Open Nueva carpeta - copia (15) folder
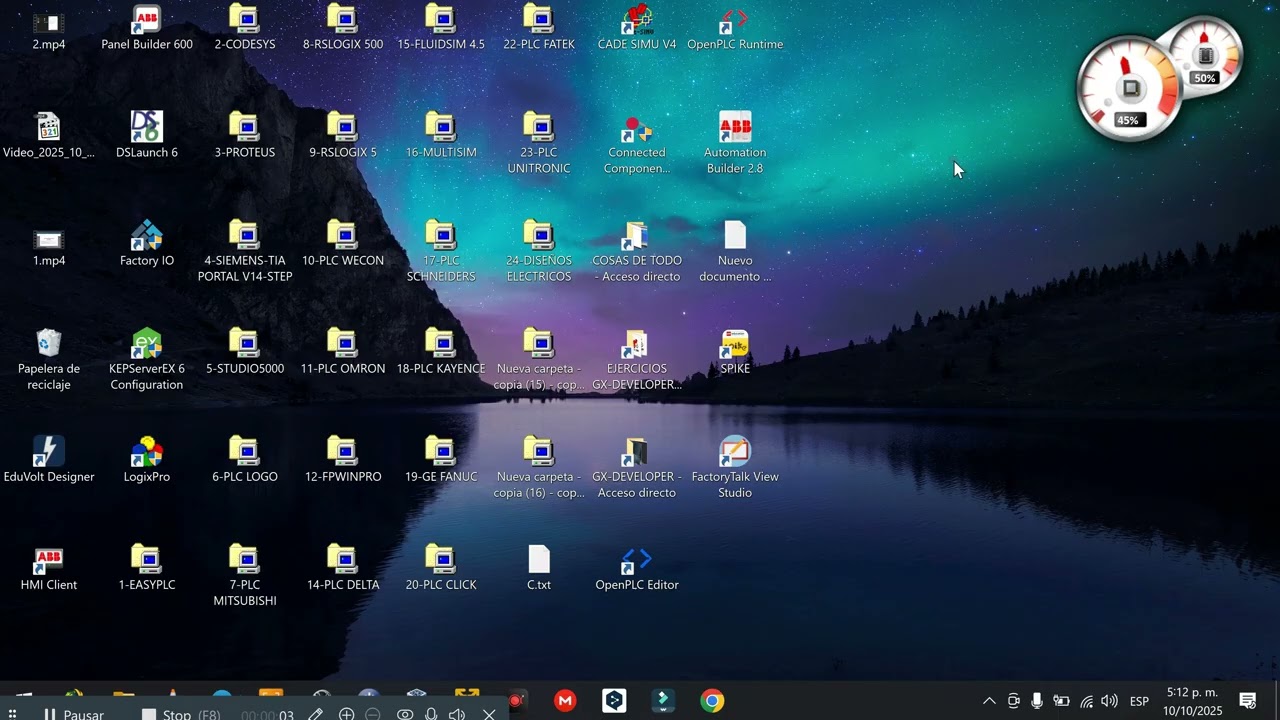 [x=539, y=360]
